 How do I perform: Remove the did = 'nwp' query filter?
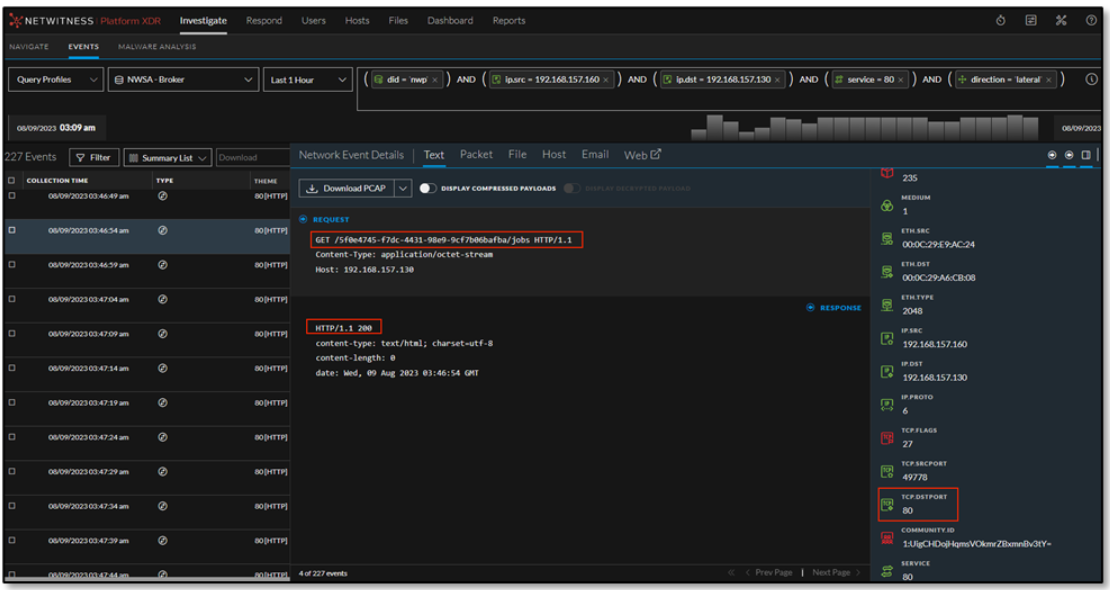tap(436, 80)
